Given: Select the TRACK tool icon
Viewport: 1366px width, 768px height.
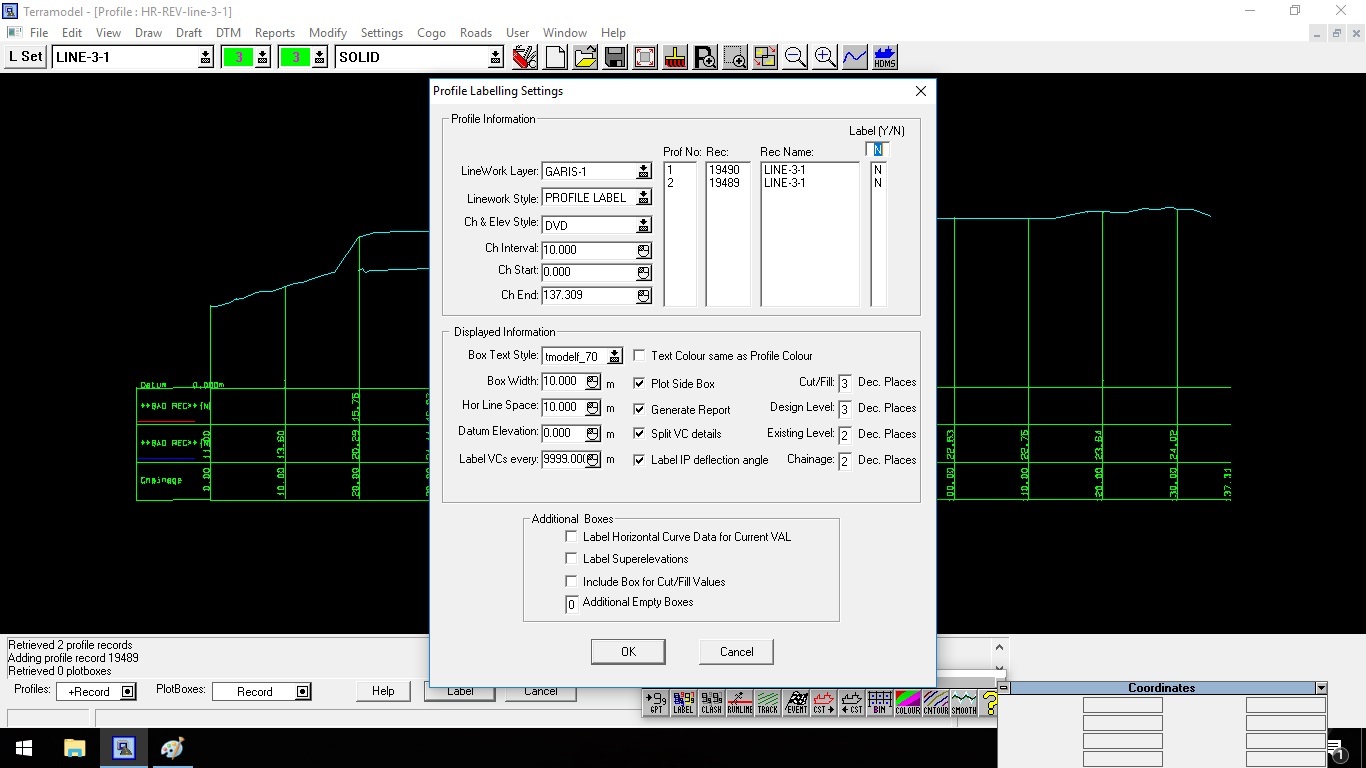Looking at the screenshot, I should click(x=768, y=703).
